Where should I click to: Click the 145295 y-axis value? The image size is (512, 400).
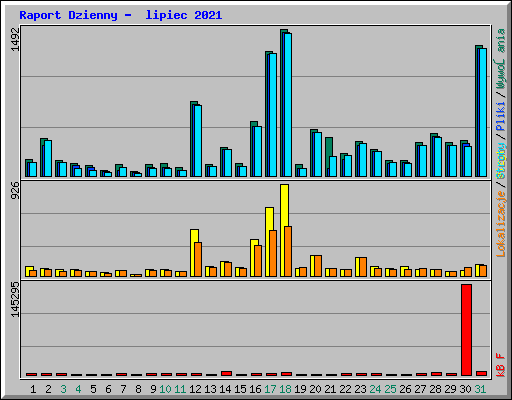coord(15,300)
